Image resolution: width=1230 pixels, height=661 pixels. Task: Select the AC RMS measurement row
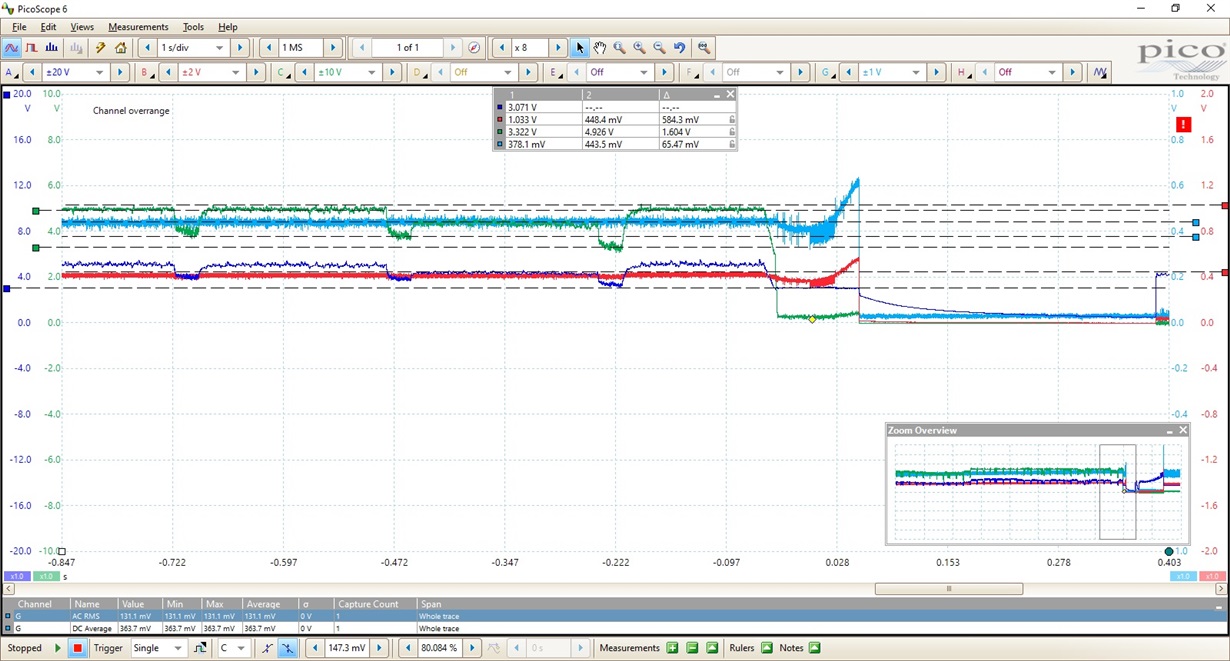coord(615,617)
